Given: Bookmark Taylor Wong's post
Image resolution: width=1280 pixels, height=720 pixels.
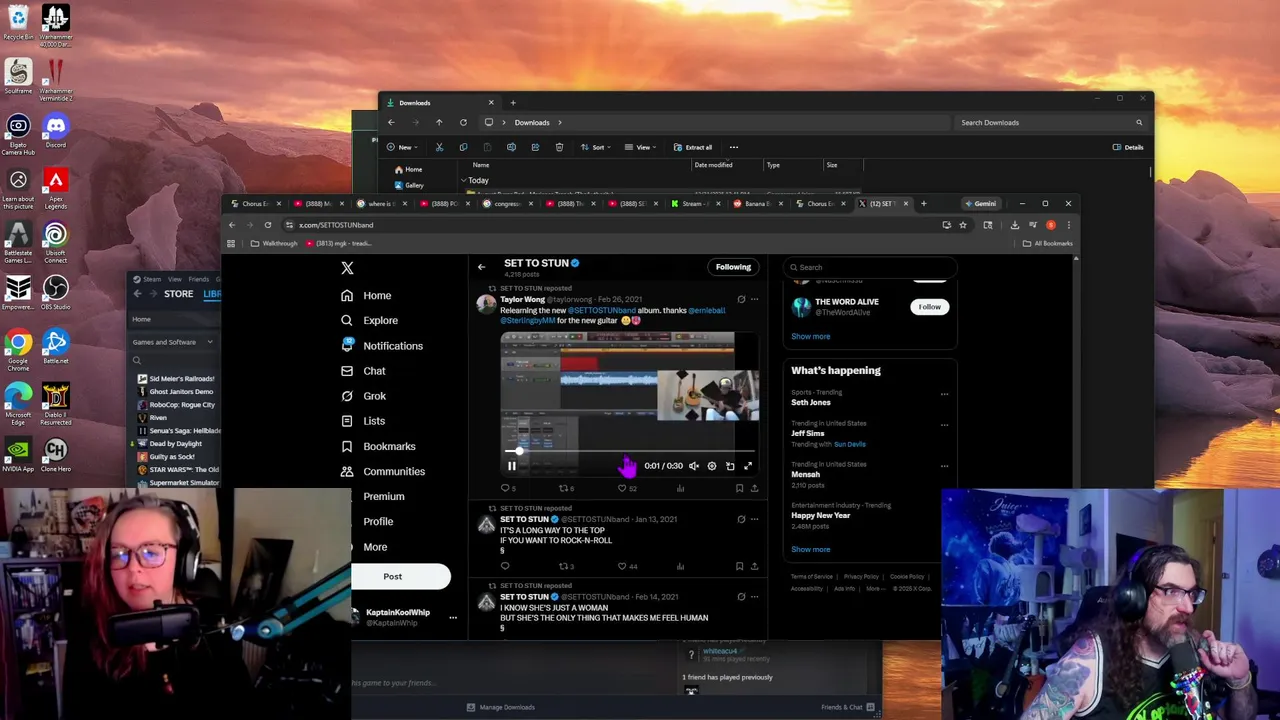Looking at the screenshot, I should point(739,488).
